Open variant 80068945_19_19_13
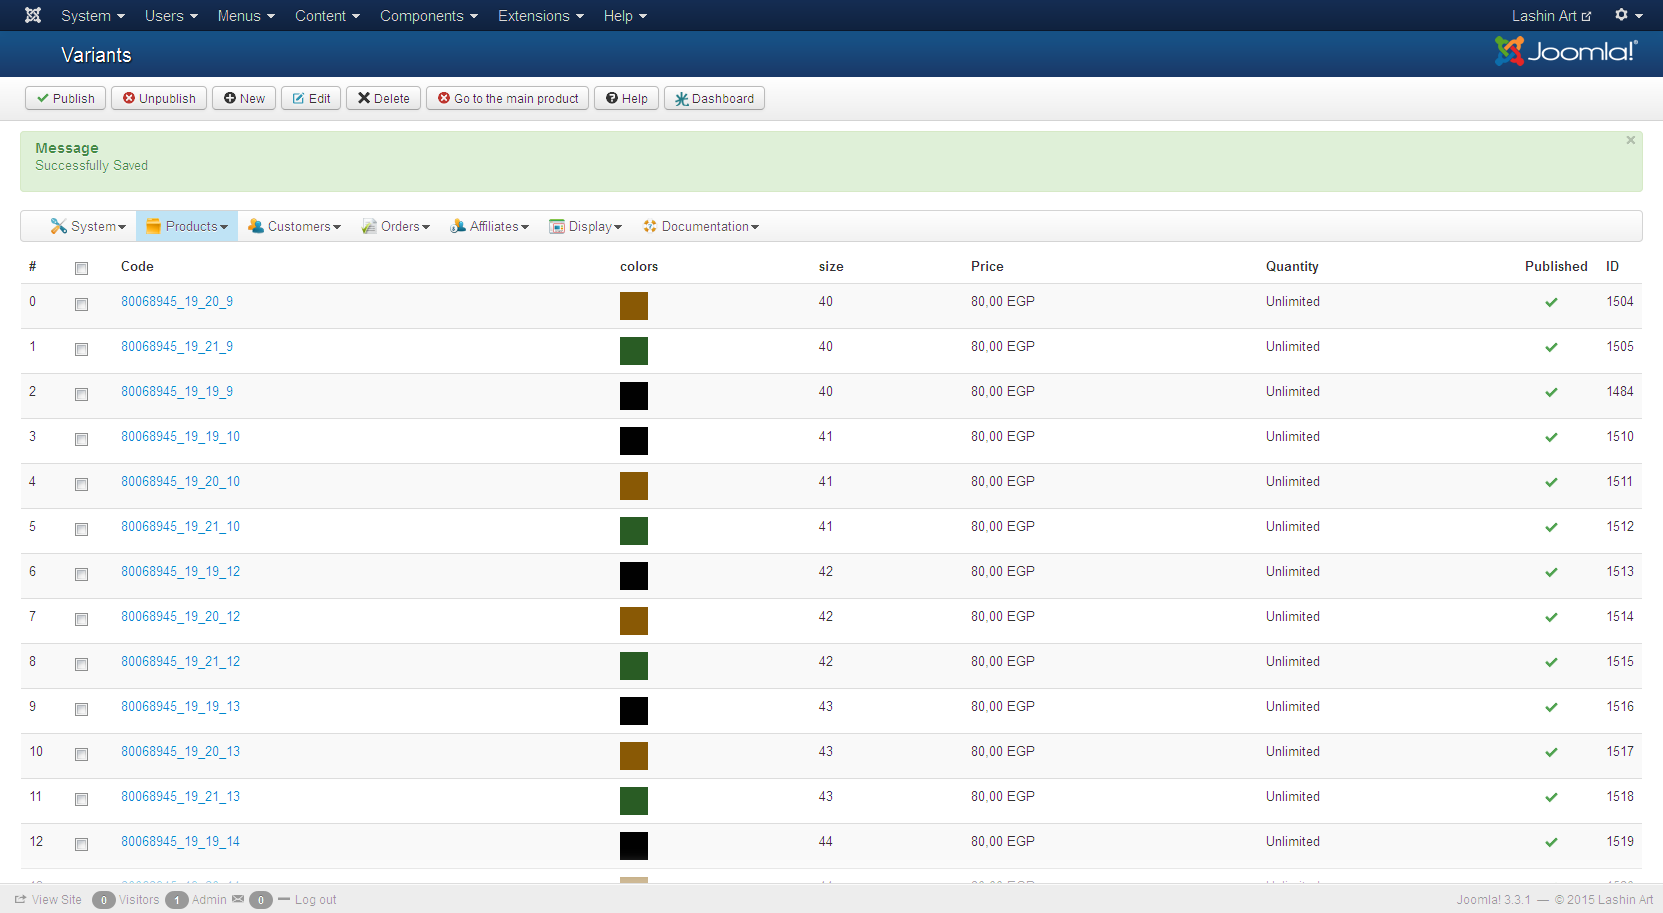The image size is (1663, 913). [x=180, y=706]
